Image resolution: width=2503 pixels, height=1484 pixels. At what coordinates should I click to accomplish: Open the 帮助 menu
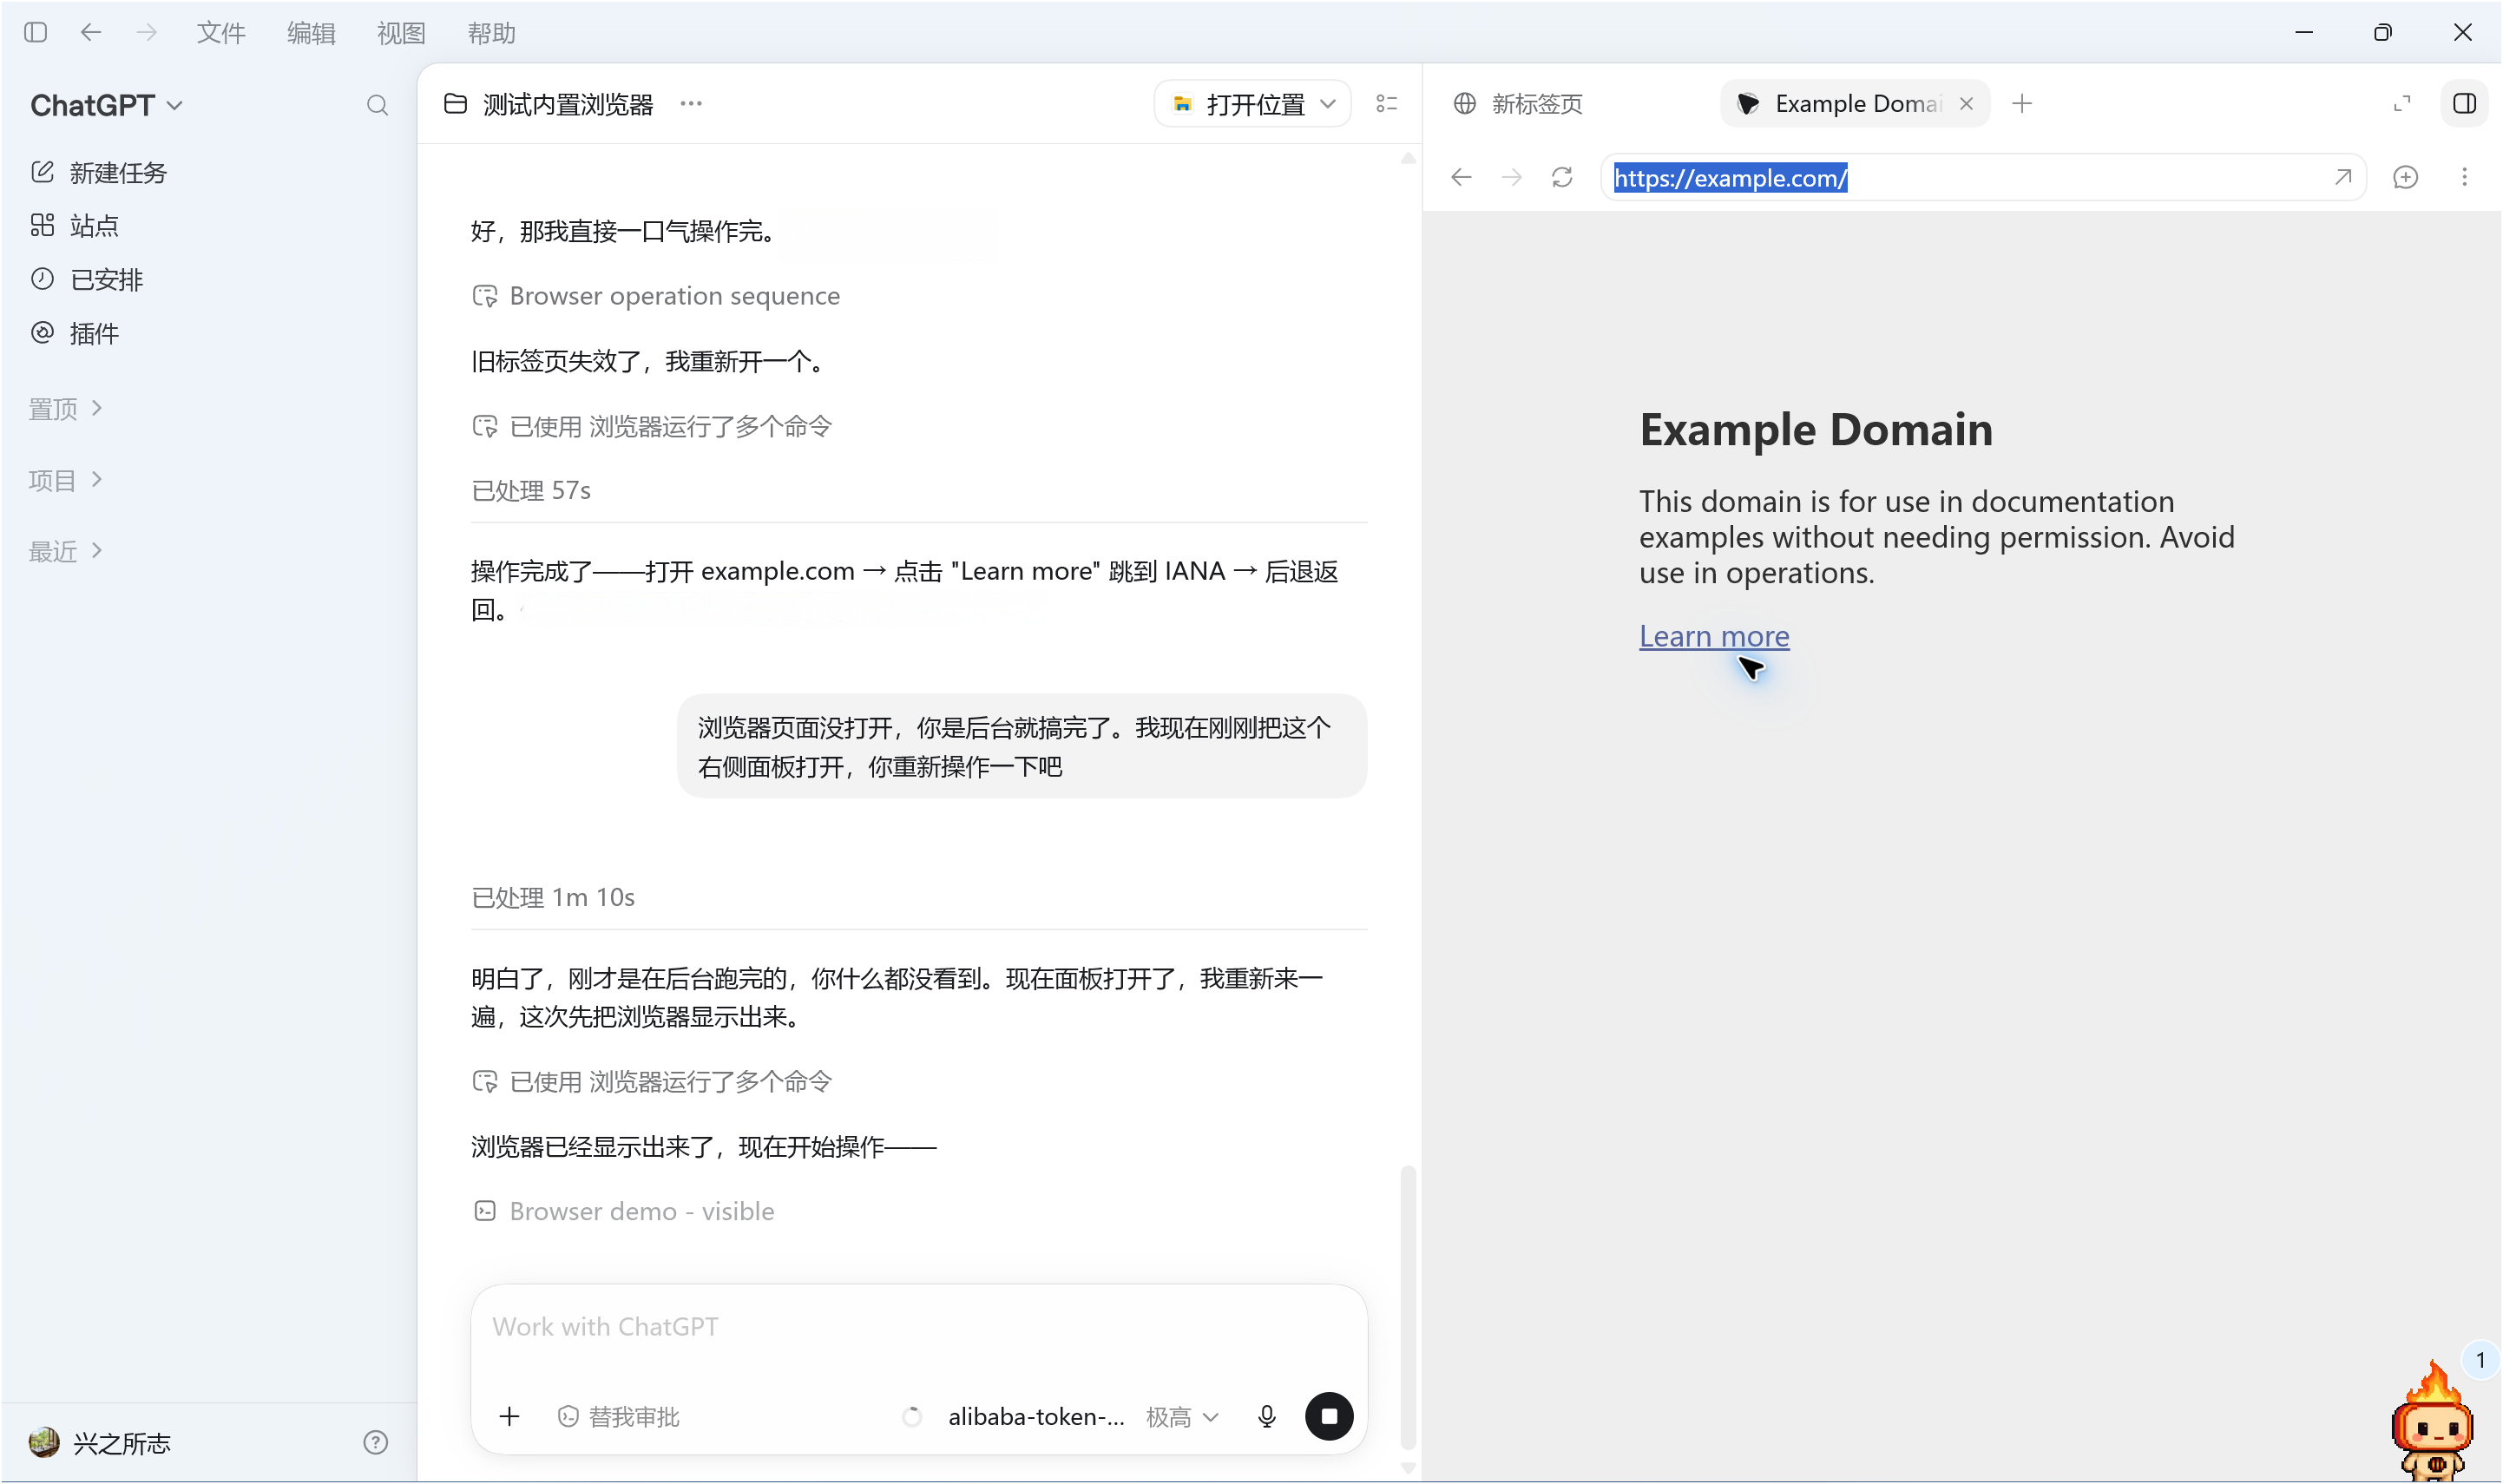(x=491, y=33)
